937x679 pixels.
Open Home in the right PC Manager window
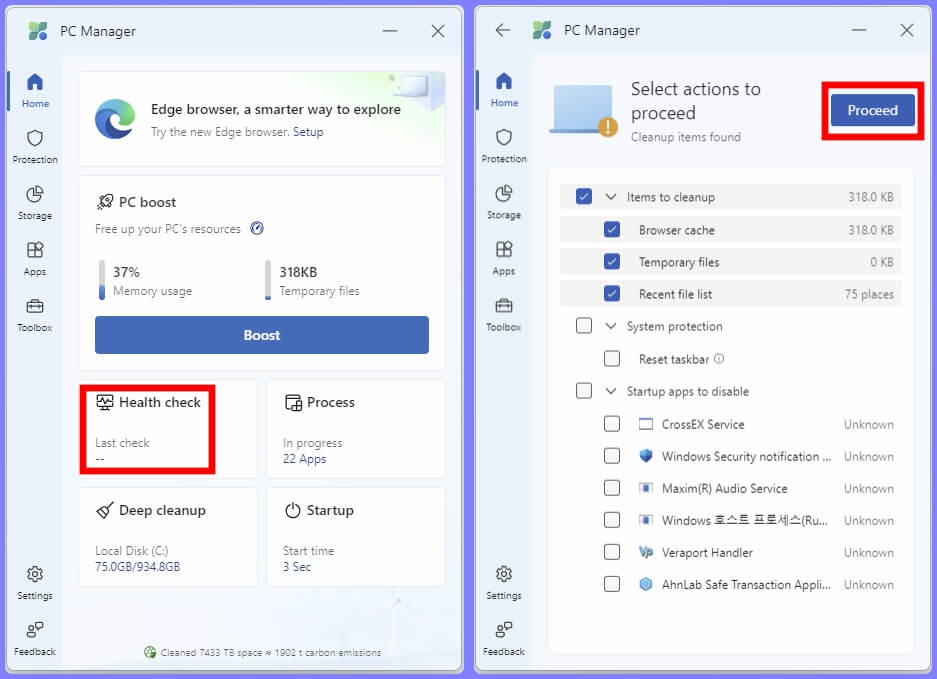(504, 90)
